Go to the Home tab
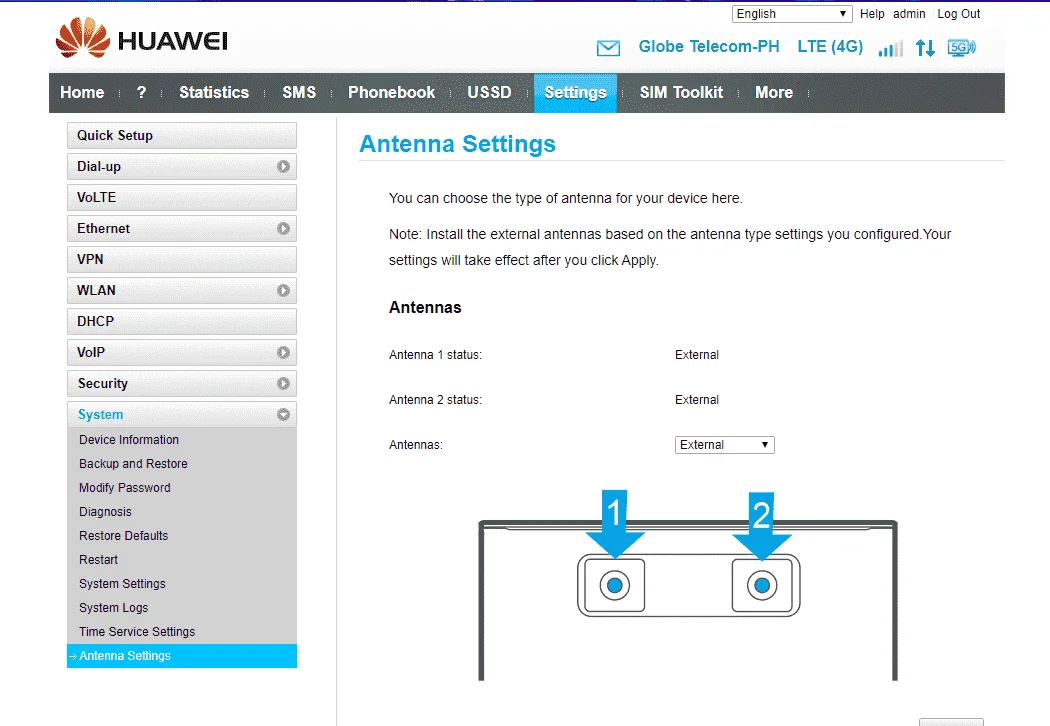Viewport: 1050px width, 726px height. (82, 92)
